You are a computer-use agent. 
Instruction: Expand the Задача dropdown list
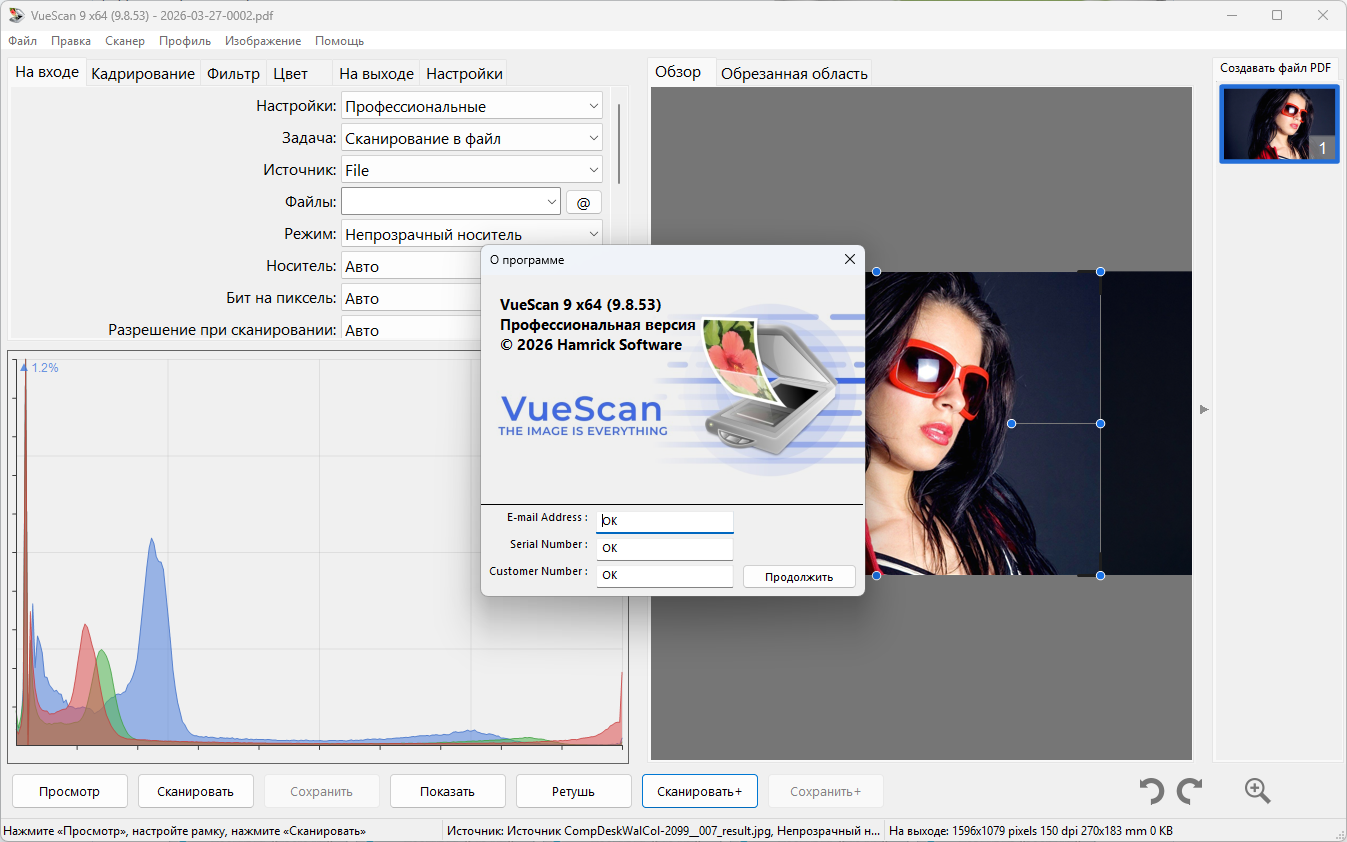pyautogui.click(x=471, y=138)
